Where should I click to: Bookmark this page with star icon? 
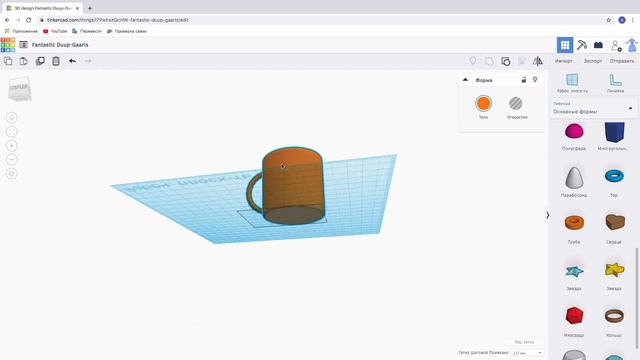tap(609, 20)
